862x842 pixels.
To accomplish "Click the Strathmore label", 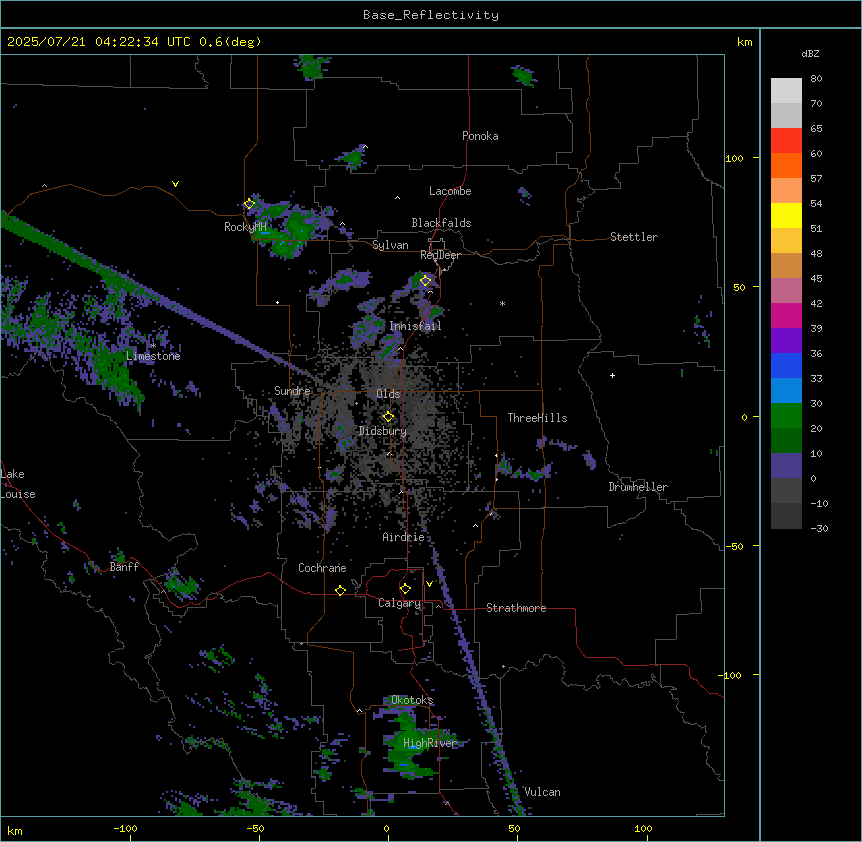I will 516,608.
